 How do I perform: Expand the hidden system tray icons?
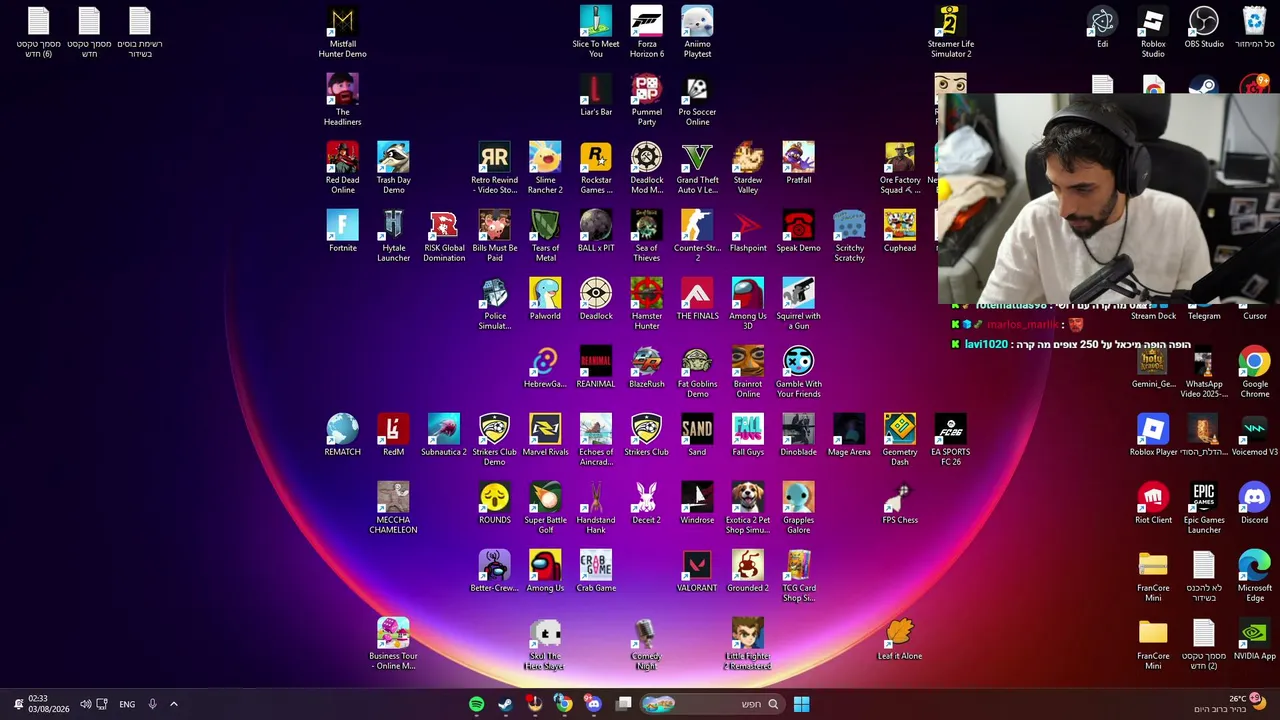(173, 704)
